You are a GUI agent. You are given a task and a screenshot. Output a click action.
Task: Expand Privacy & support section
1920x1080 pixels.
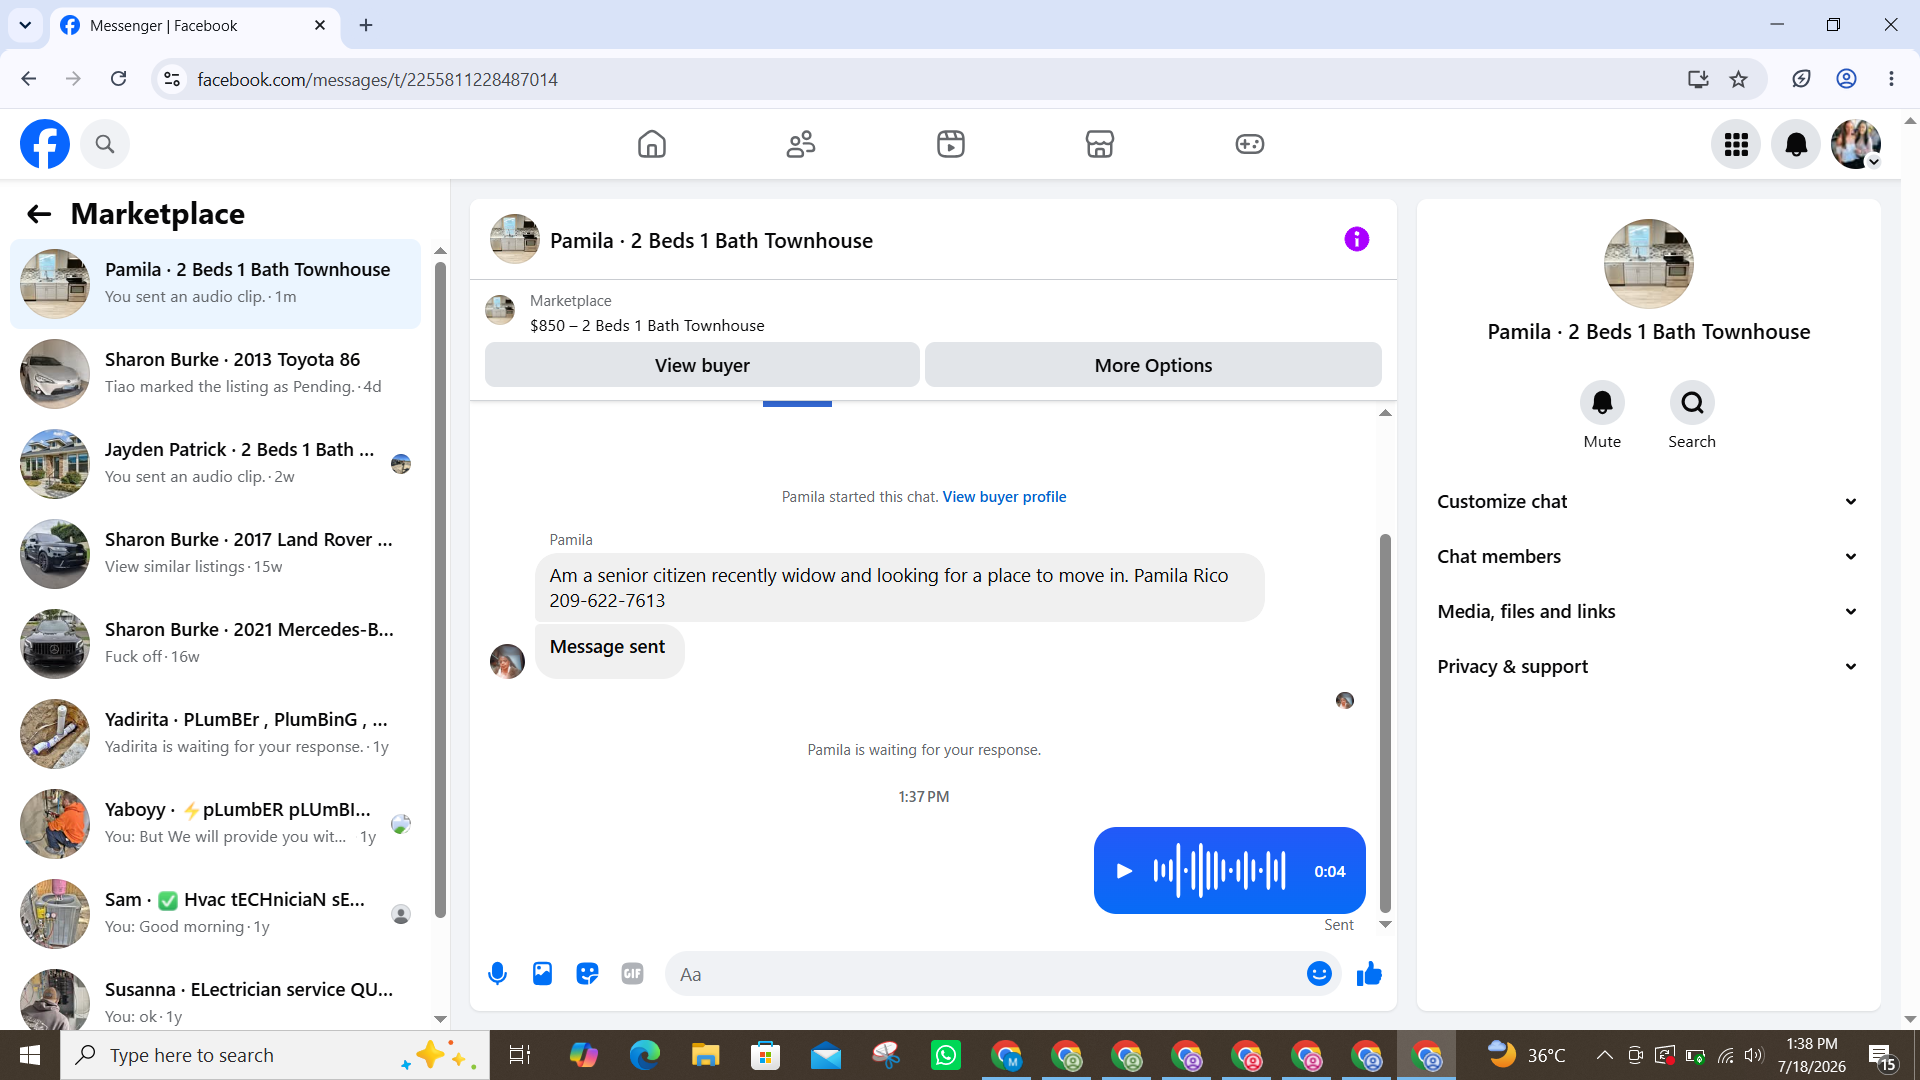pos(1648,667)
